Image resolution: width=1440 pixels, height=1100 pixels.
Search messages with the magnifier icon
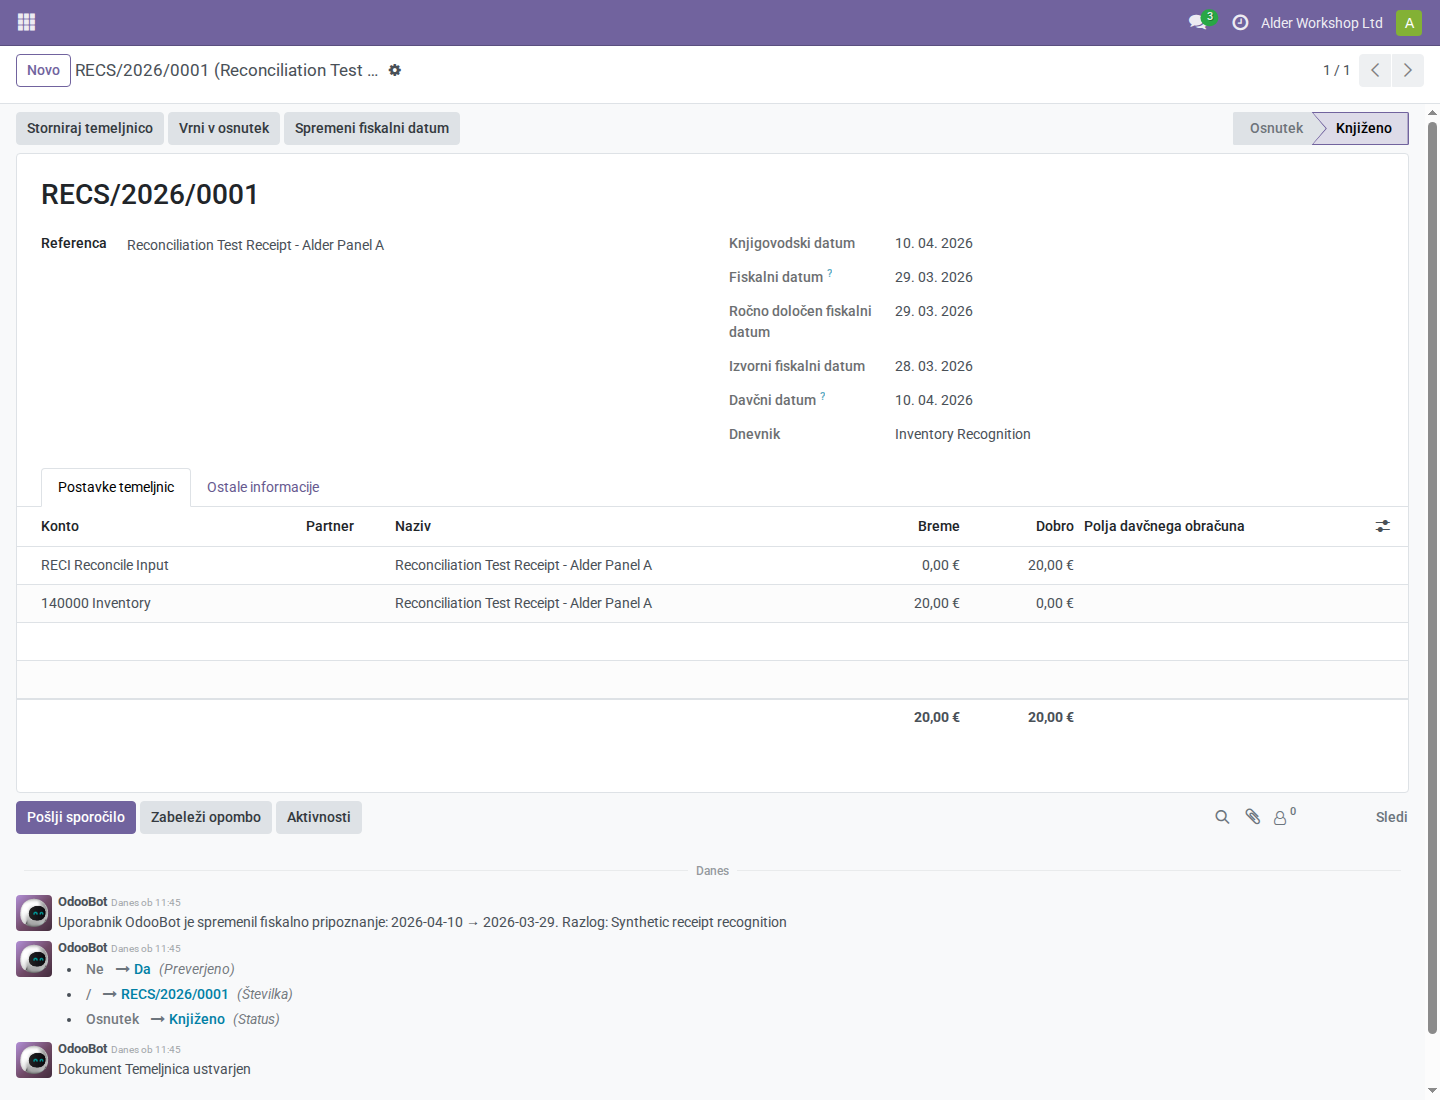click(x=1222, y=817)
